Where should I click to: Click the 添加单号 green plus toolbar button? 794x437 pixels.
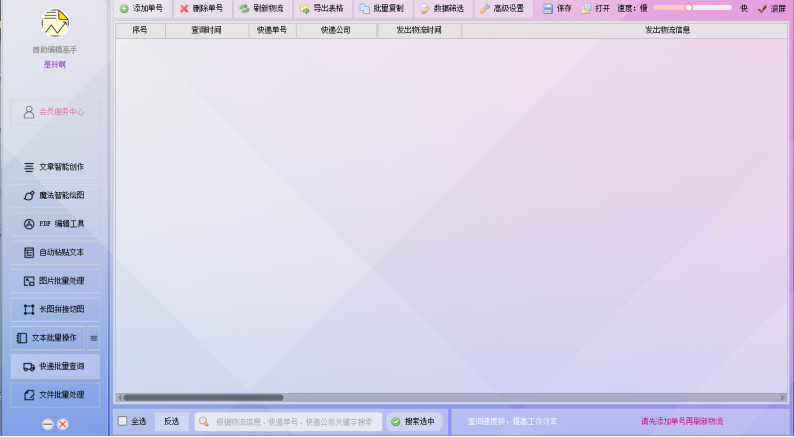(x=142, y=9)
